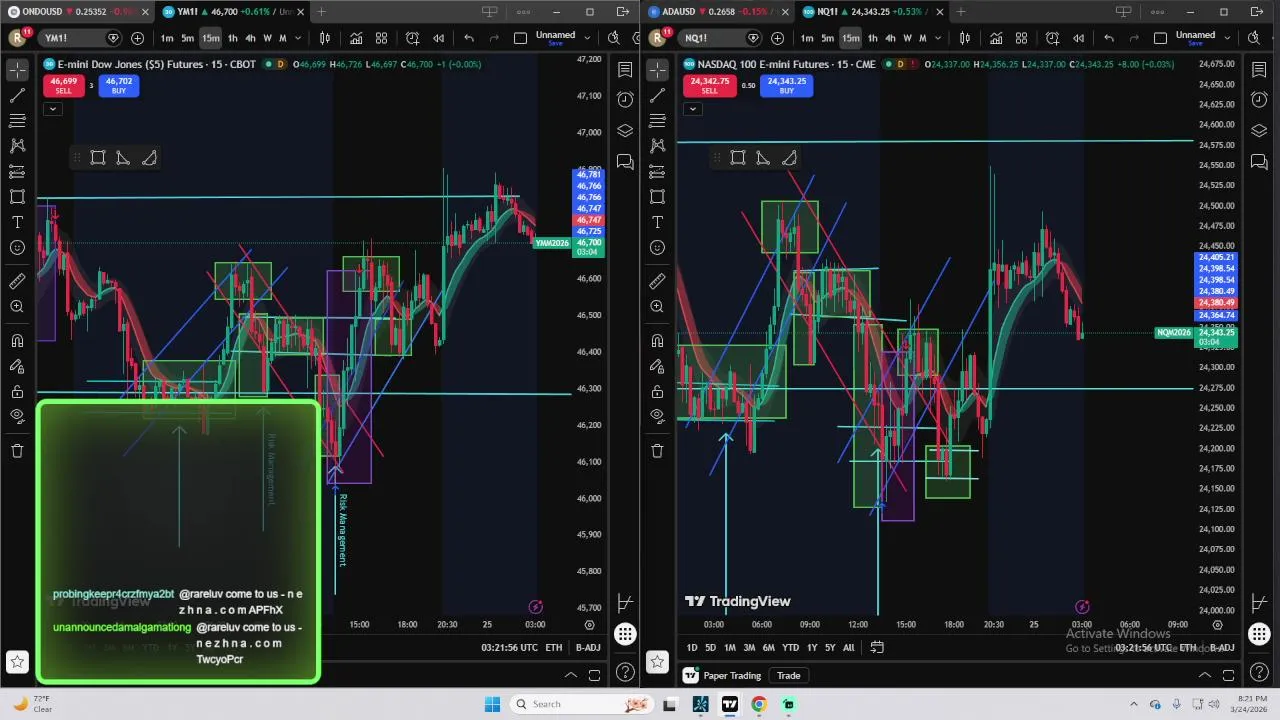Click the Windows taskbar Search box
Viewport: 1280px width, 720px height.
(580, 704)
